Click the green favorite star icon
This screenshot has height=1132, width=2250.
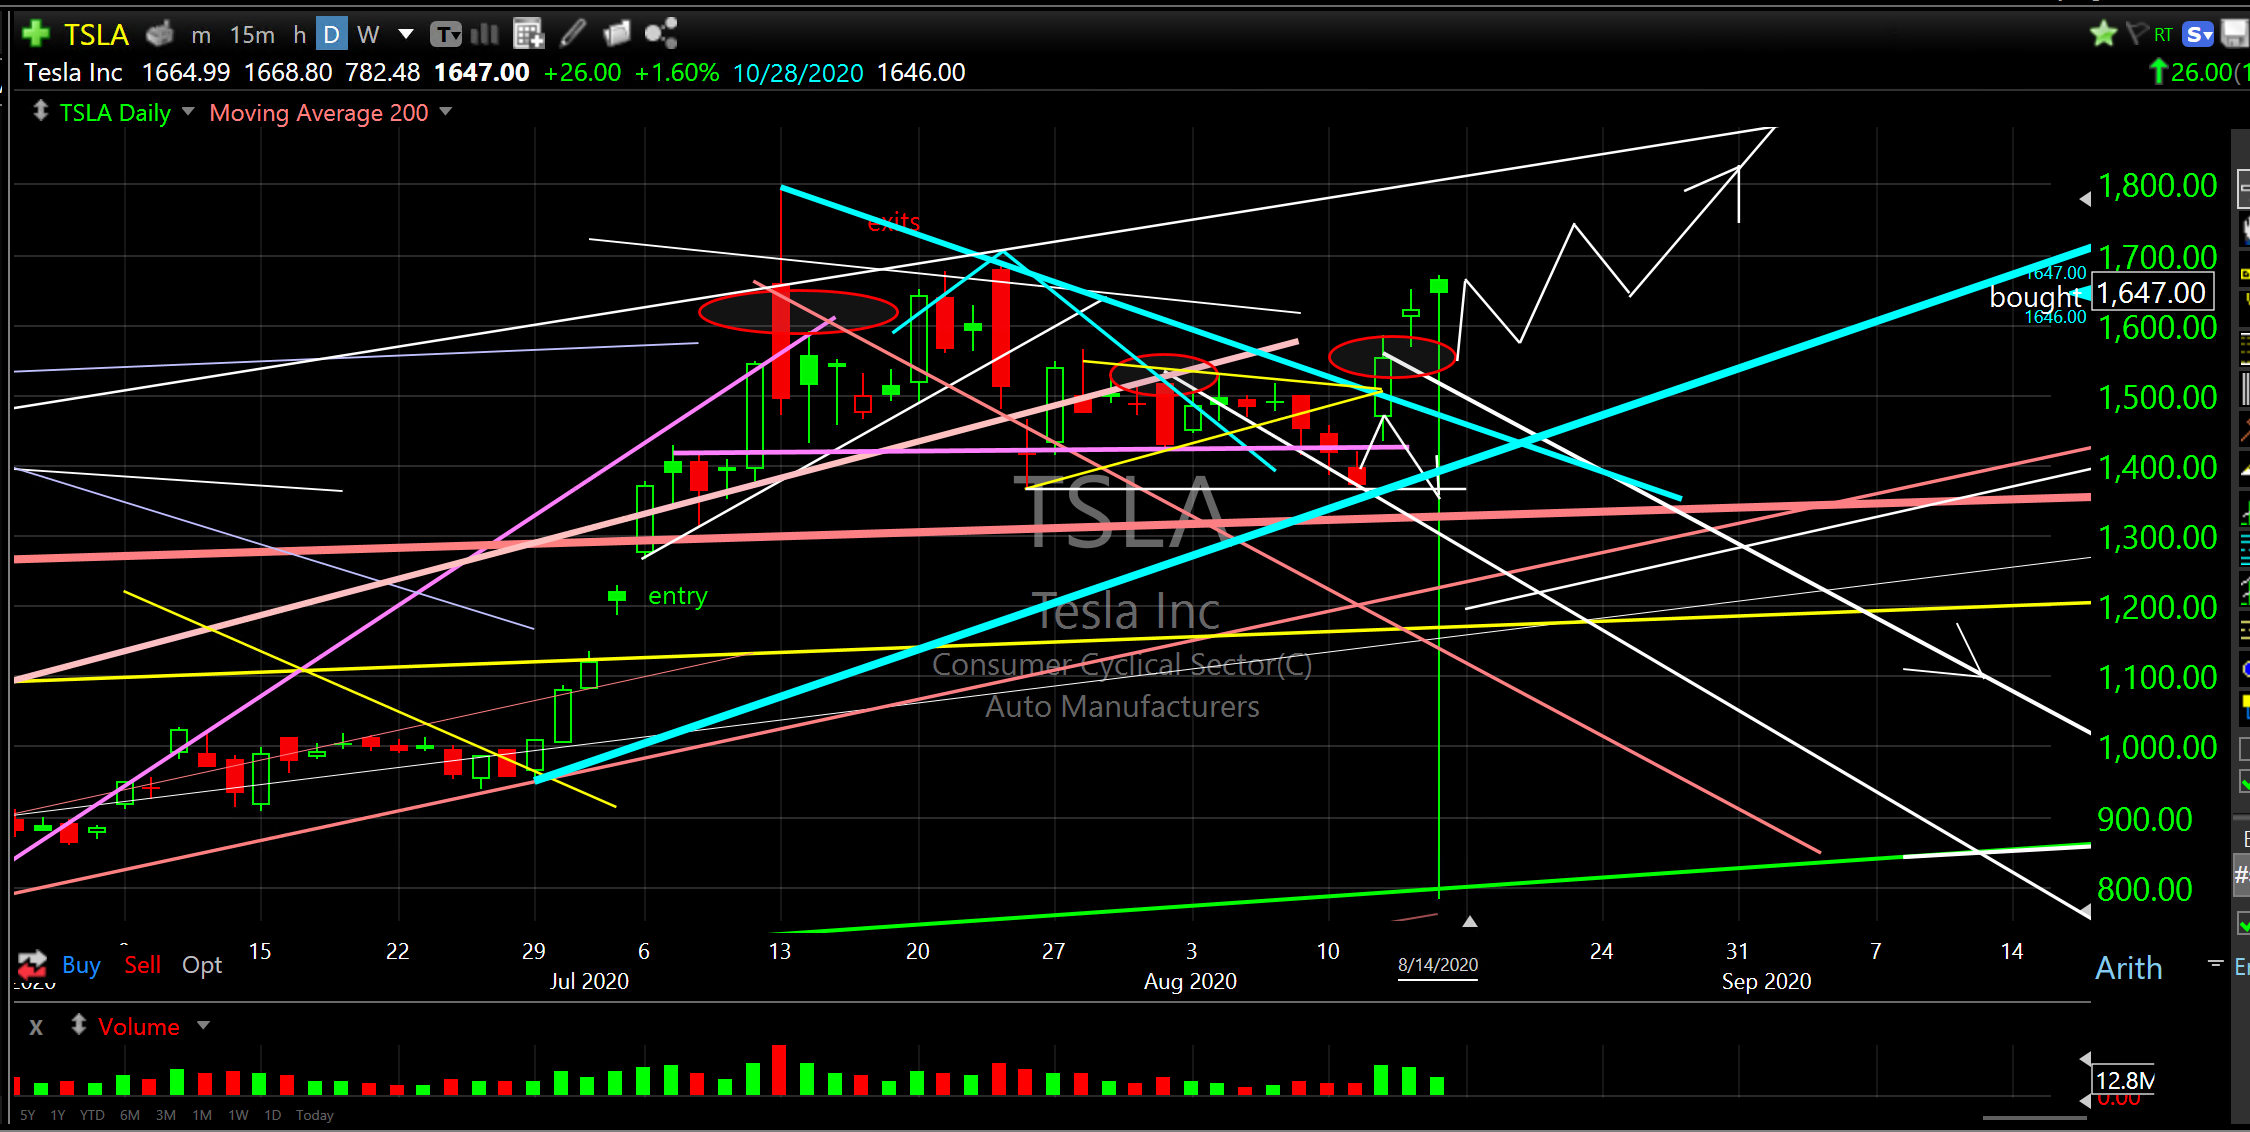(2103, 35)
